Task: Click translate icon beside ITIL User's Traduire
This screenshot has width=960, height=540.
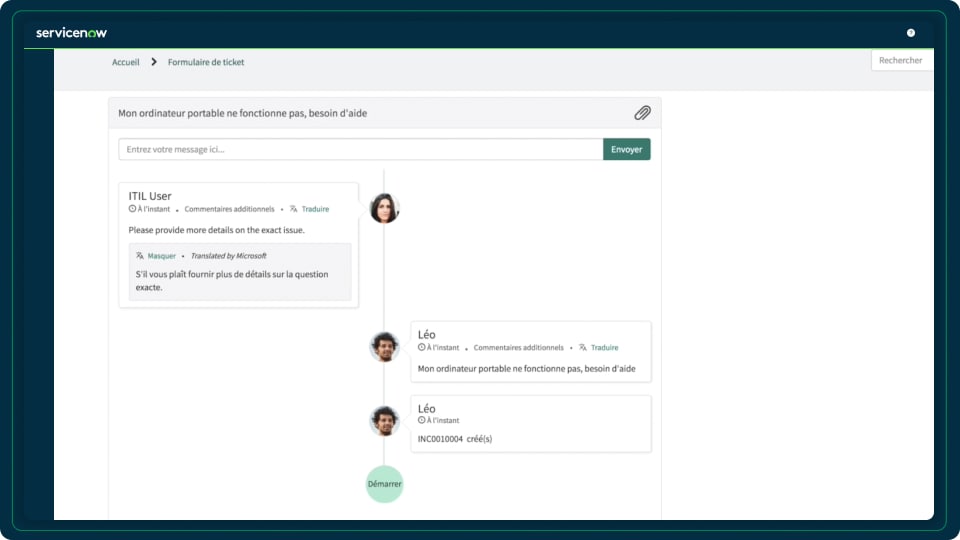Action: (x=294, y=209)
